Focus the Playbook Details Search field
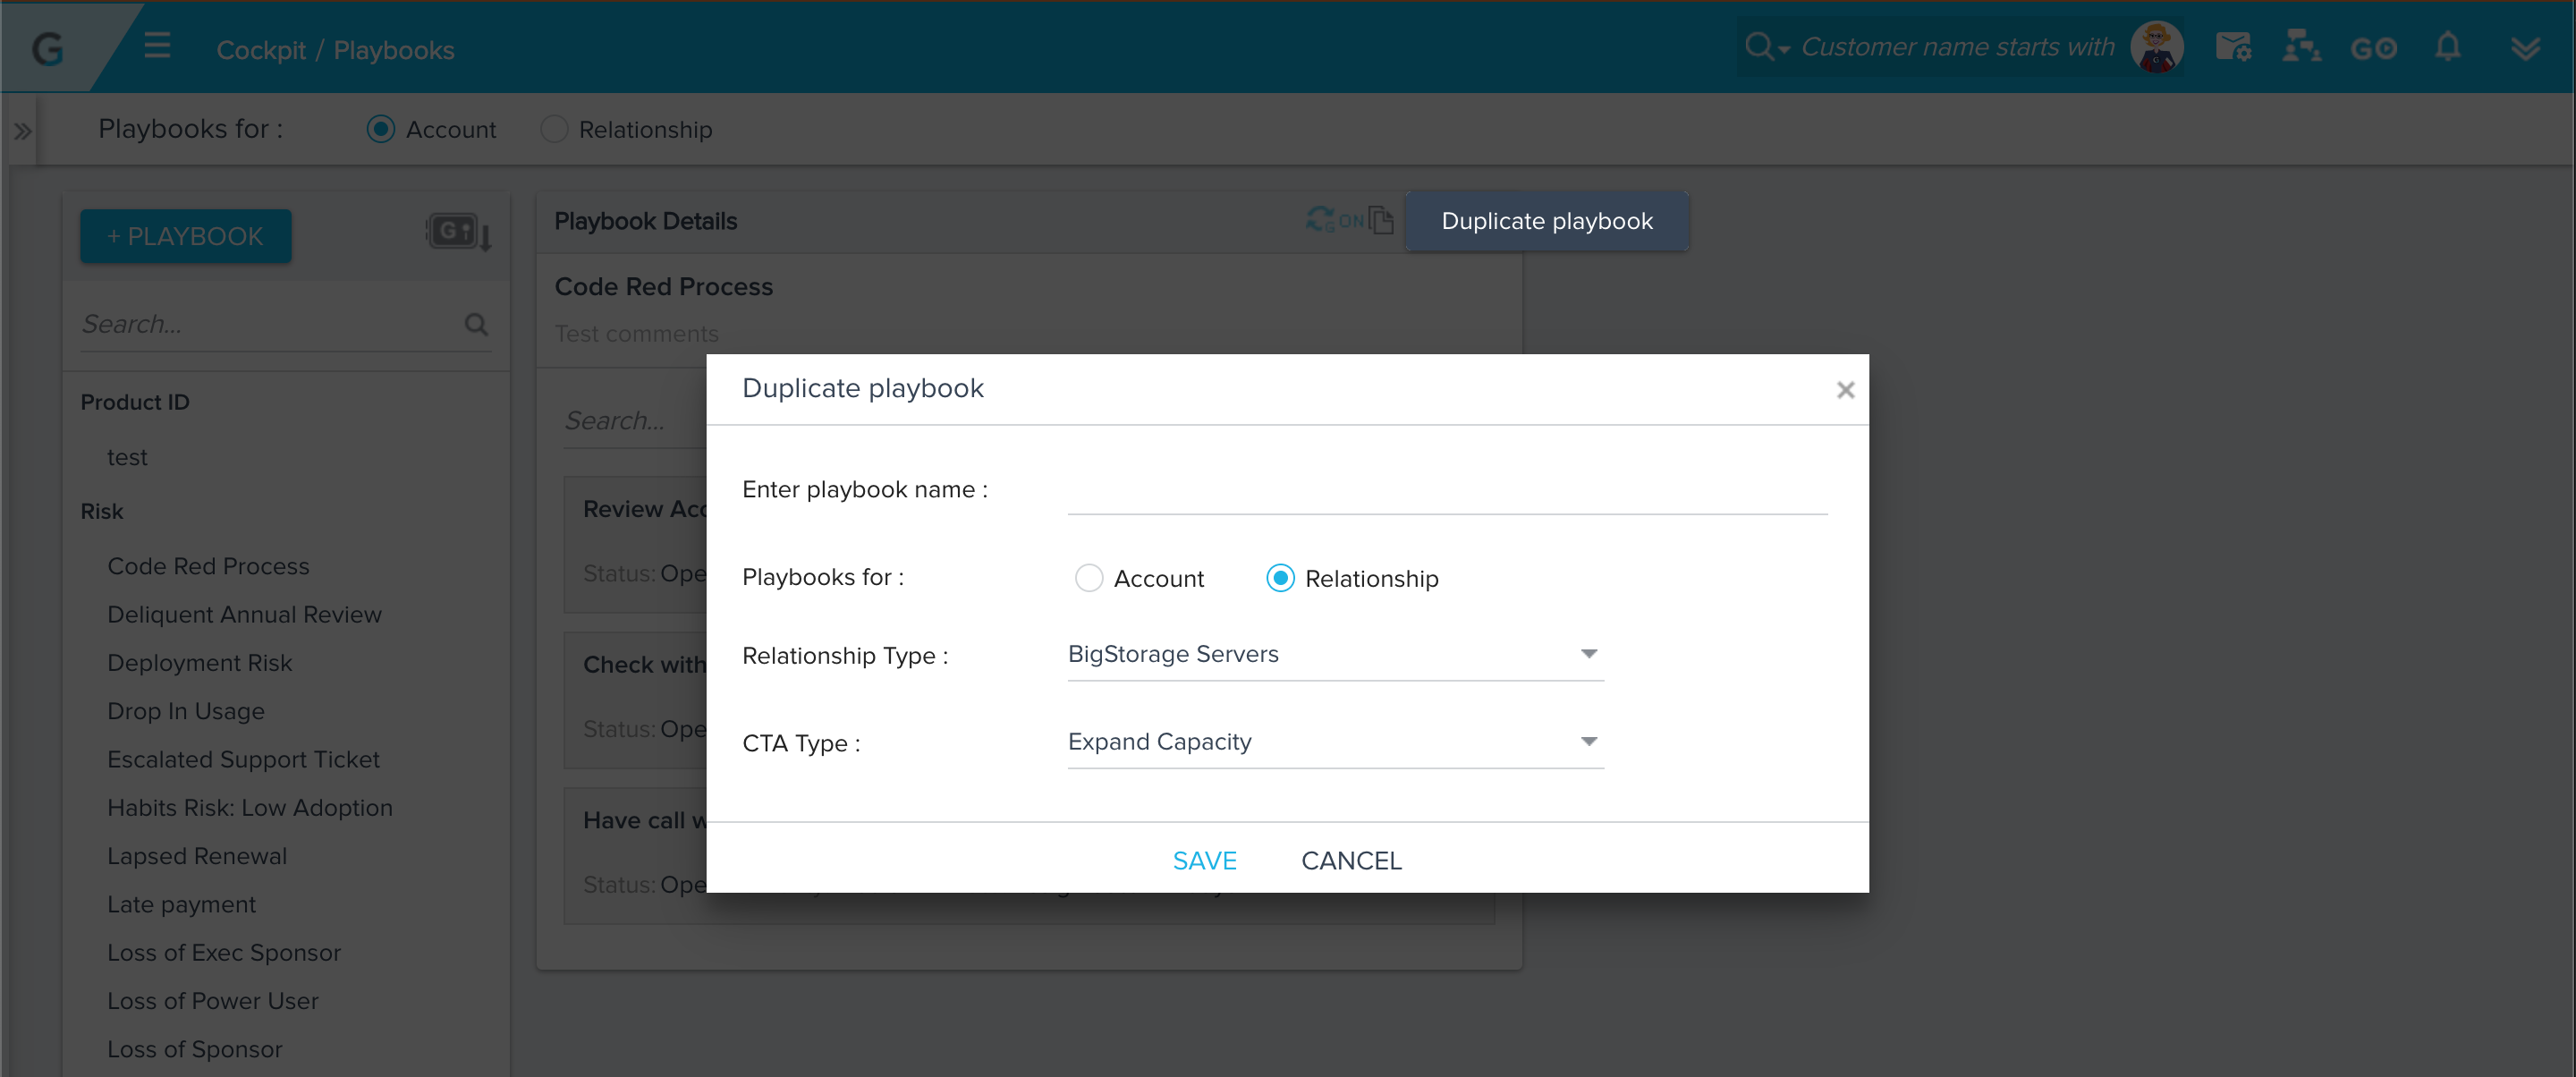 (x=635, y=421)
